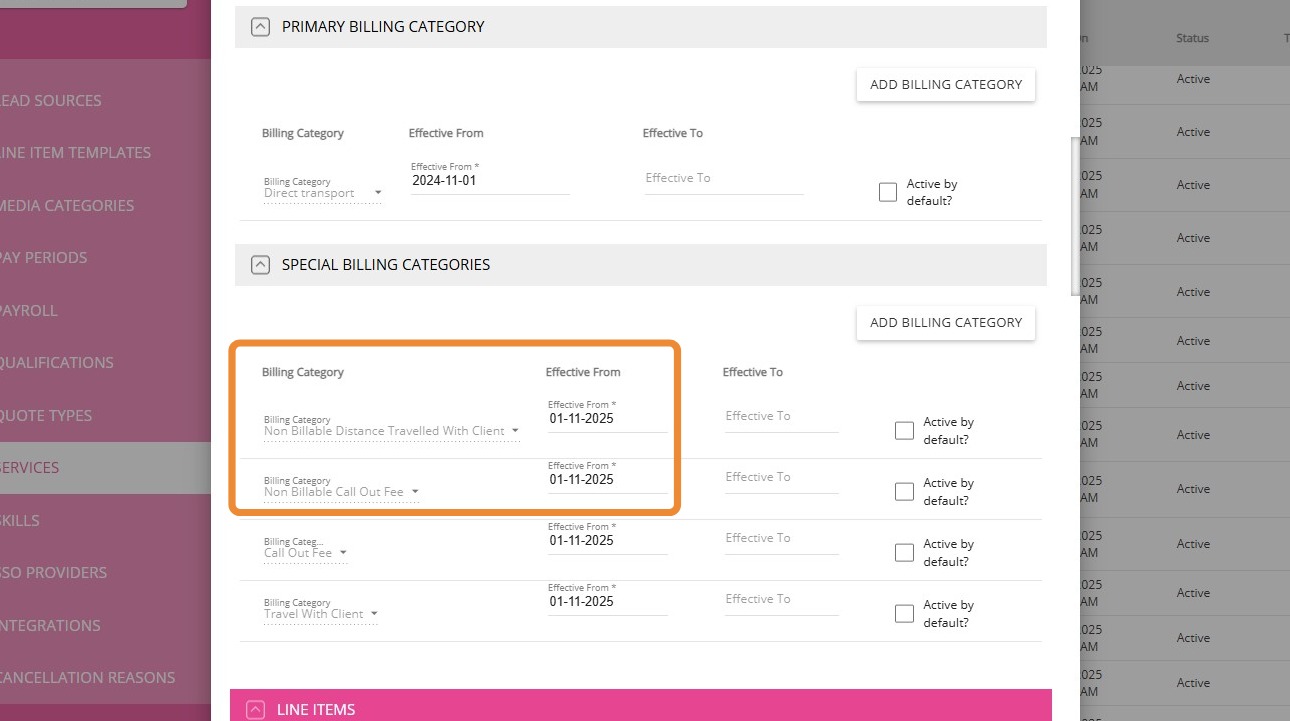Click Effective To field for Direct transport
The image size is (1290, 721).
[x=723, y=179]
